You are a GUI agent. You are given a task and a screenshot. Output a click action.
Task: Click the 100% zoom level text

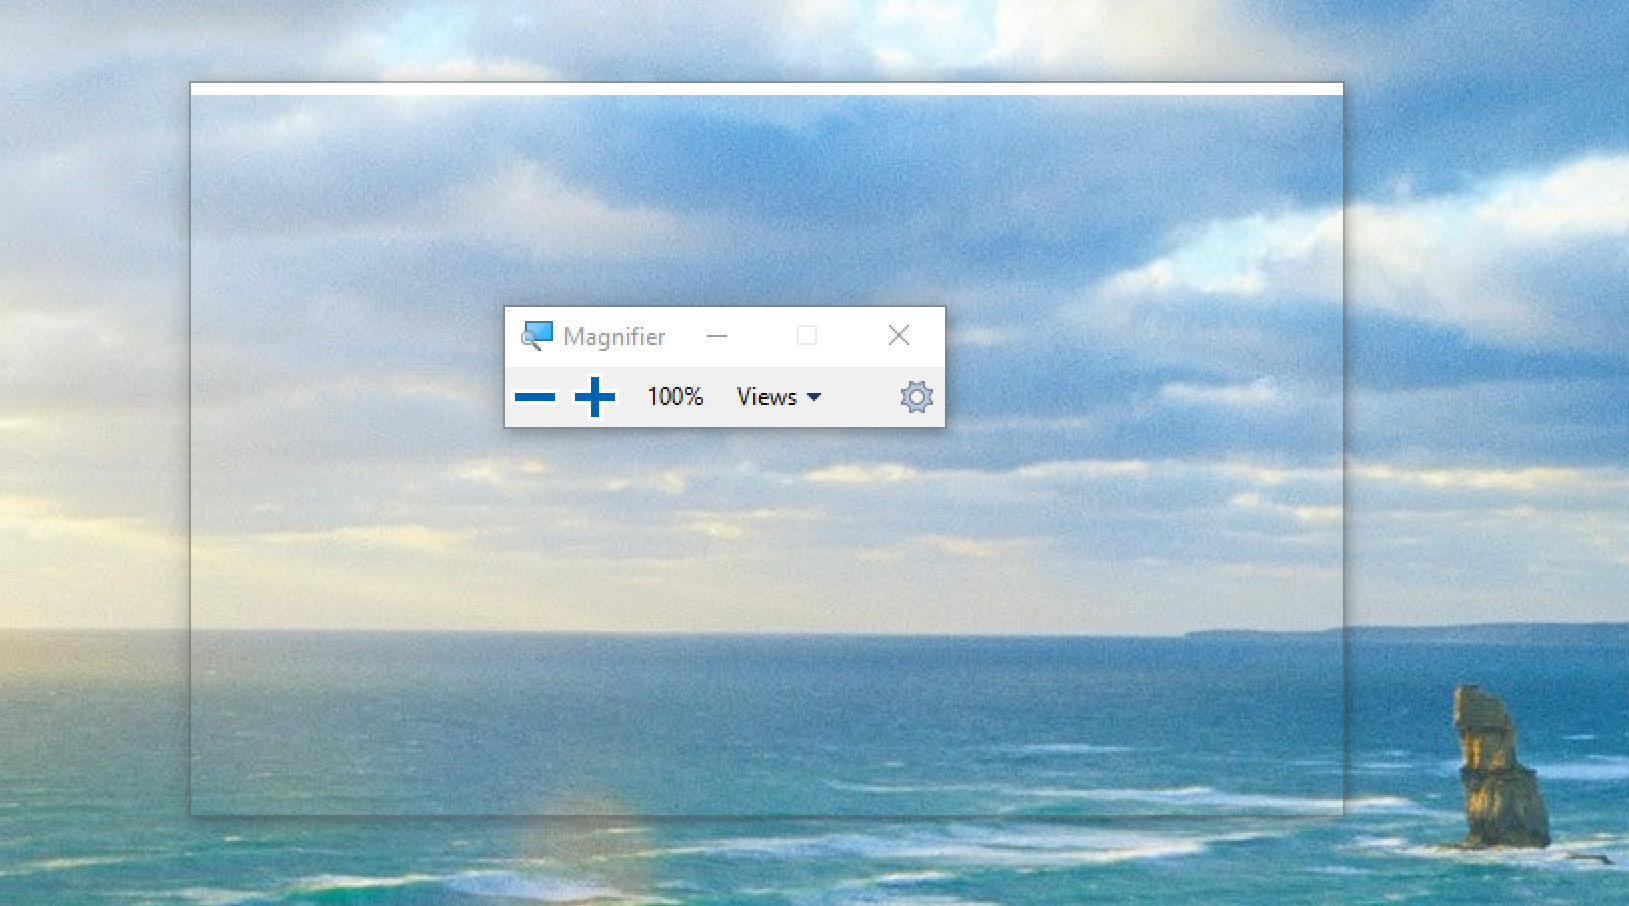[675, 397]
